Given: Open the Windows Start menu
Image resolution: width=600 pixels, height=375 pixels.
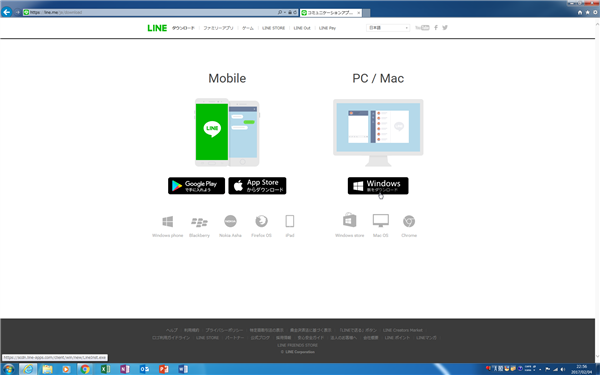Looking at the screenshot, I should [x=8, y=369].
